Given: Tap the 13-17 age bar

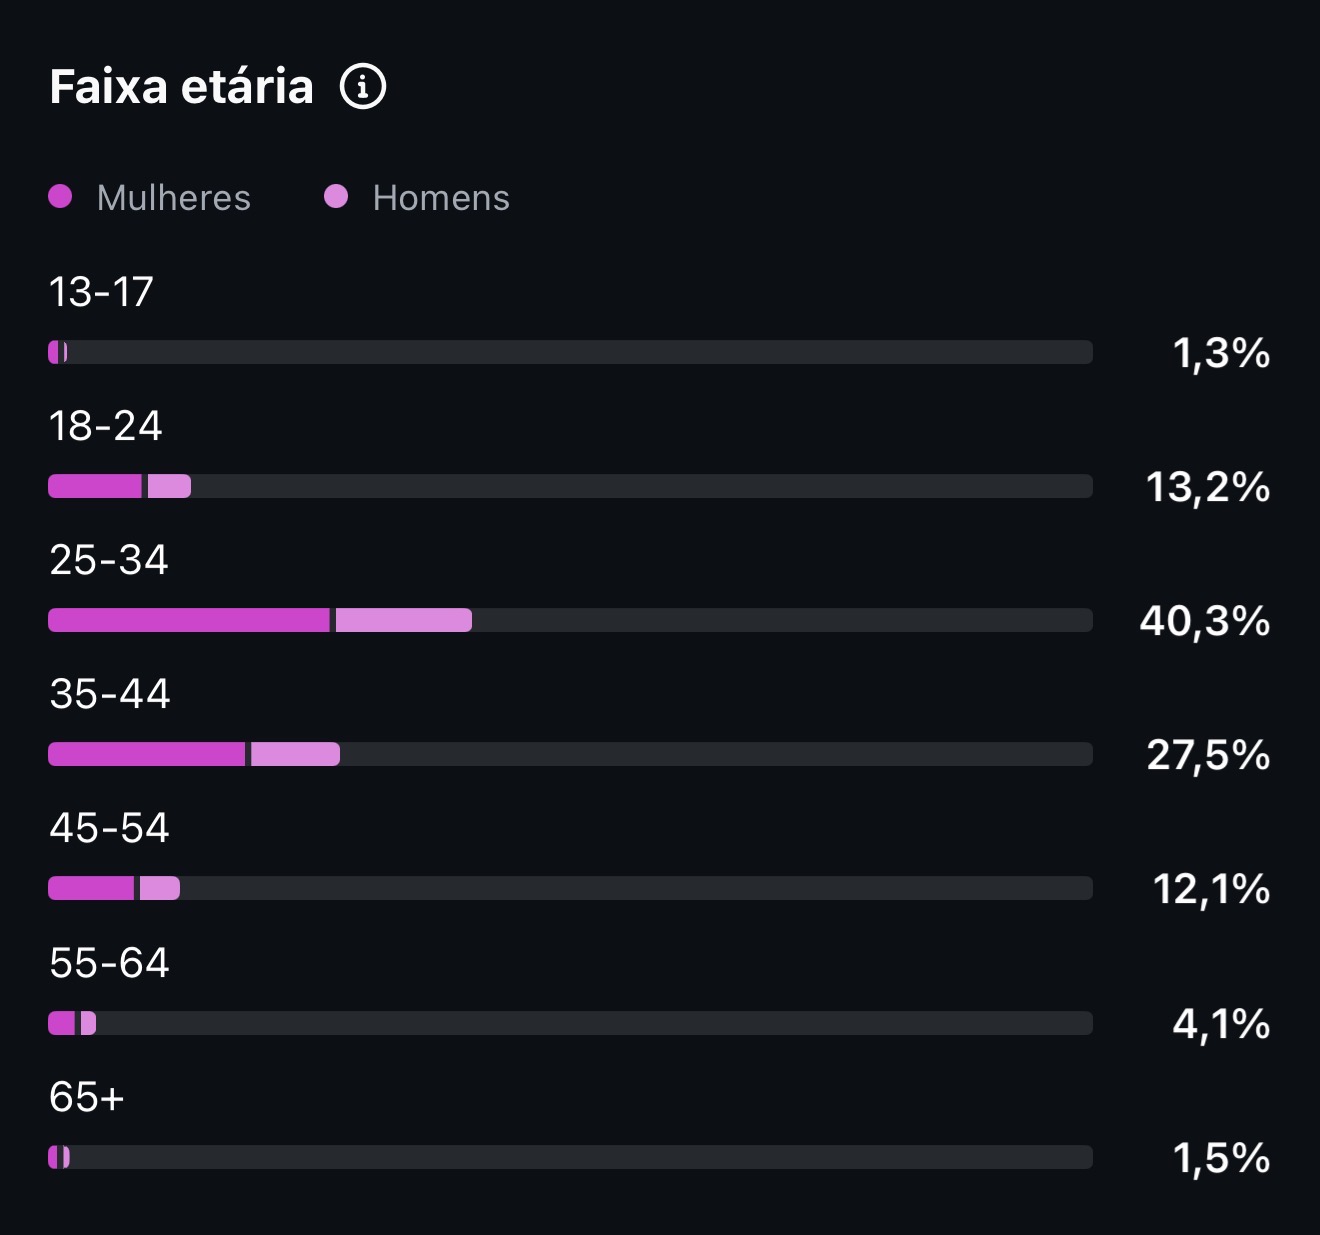Looking at the screenshot, I should pyautogui.click(x=570, y=352).
